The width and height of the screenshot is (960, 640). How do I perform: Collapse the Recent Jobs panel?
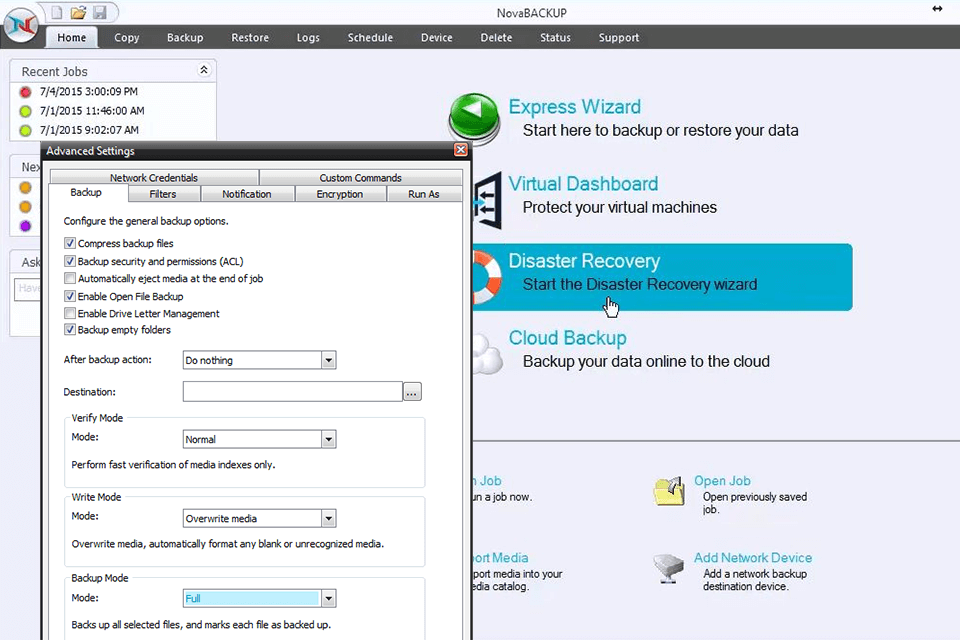point(204,71)
